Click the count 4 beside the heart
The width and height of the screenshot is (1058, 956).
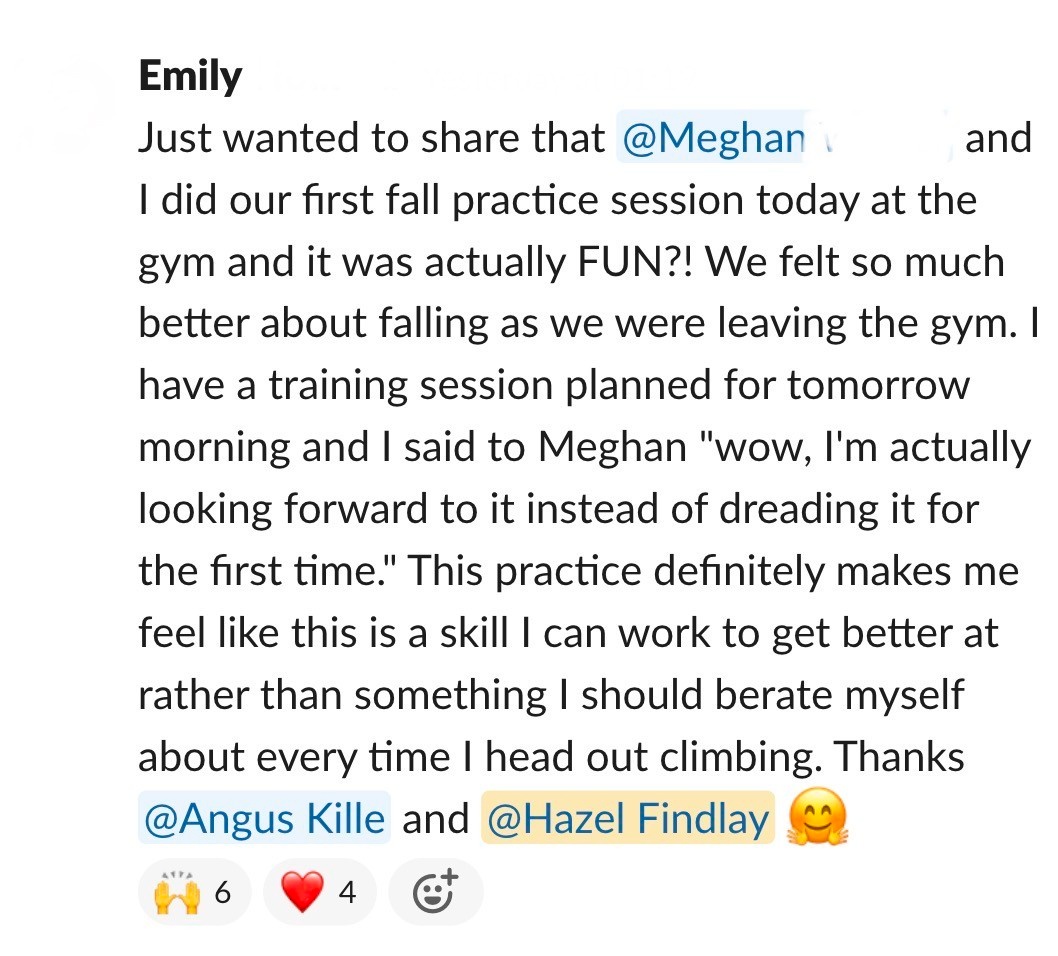click(347, 891)
